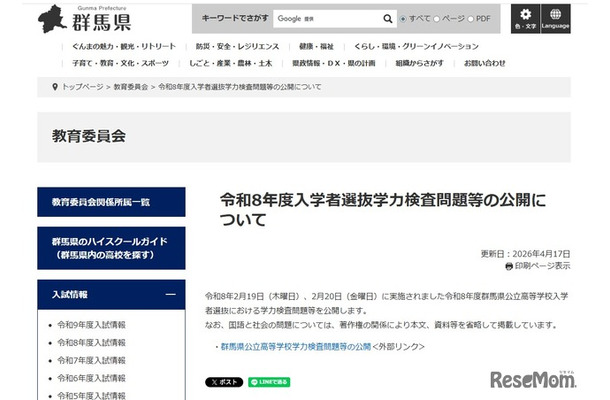Click the printer icon for print view

(509, 266)
